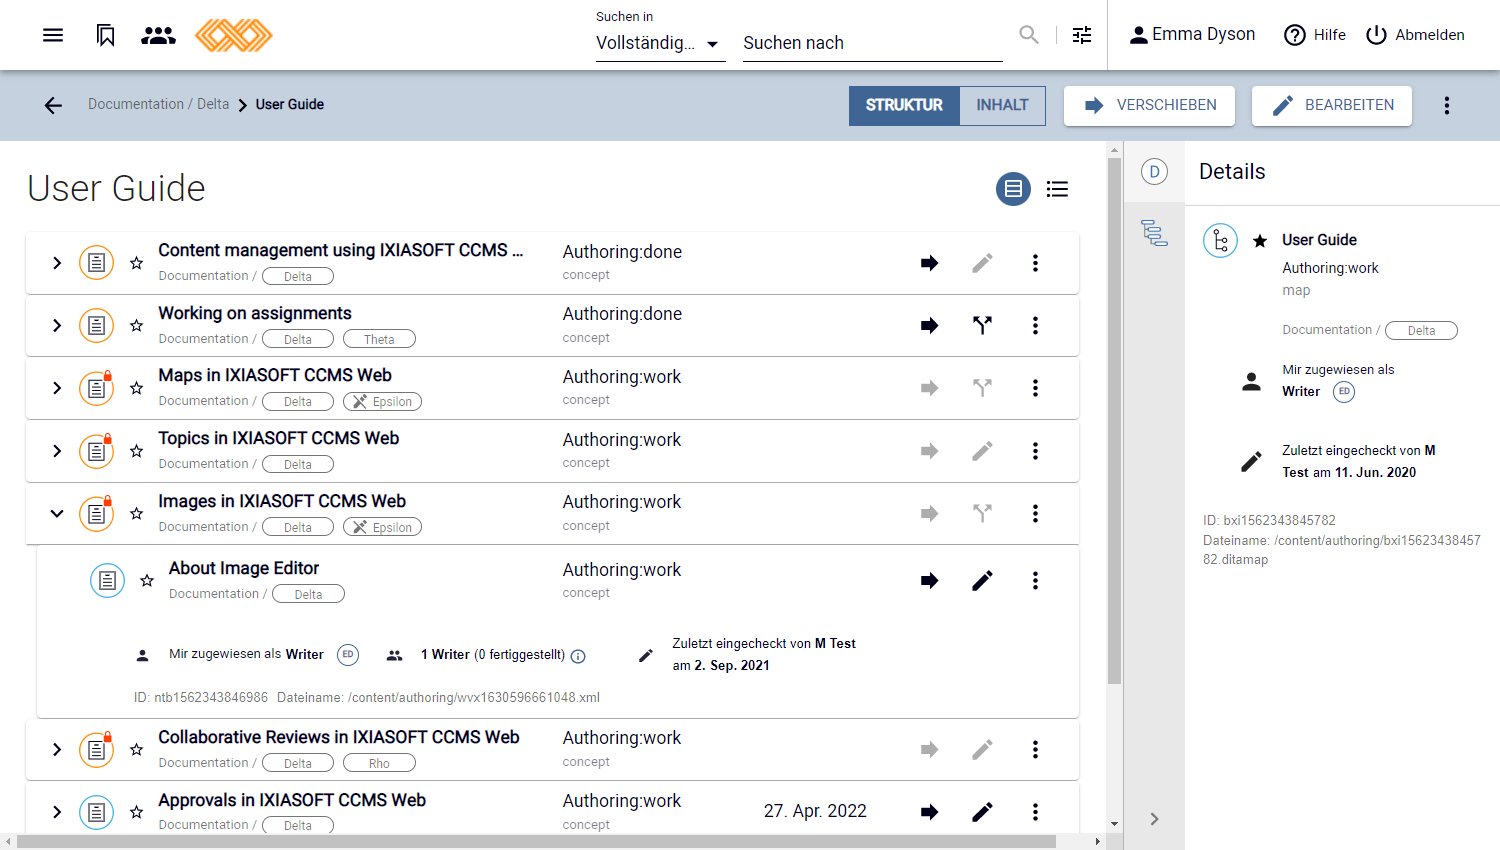Switch to the STRUKTUR tab

(904, 105)
